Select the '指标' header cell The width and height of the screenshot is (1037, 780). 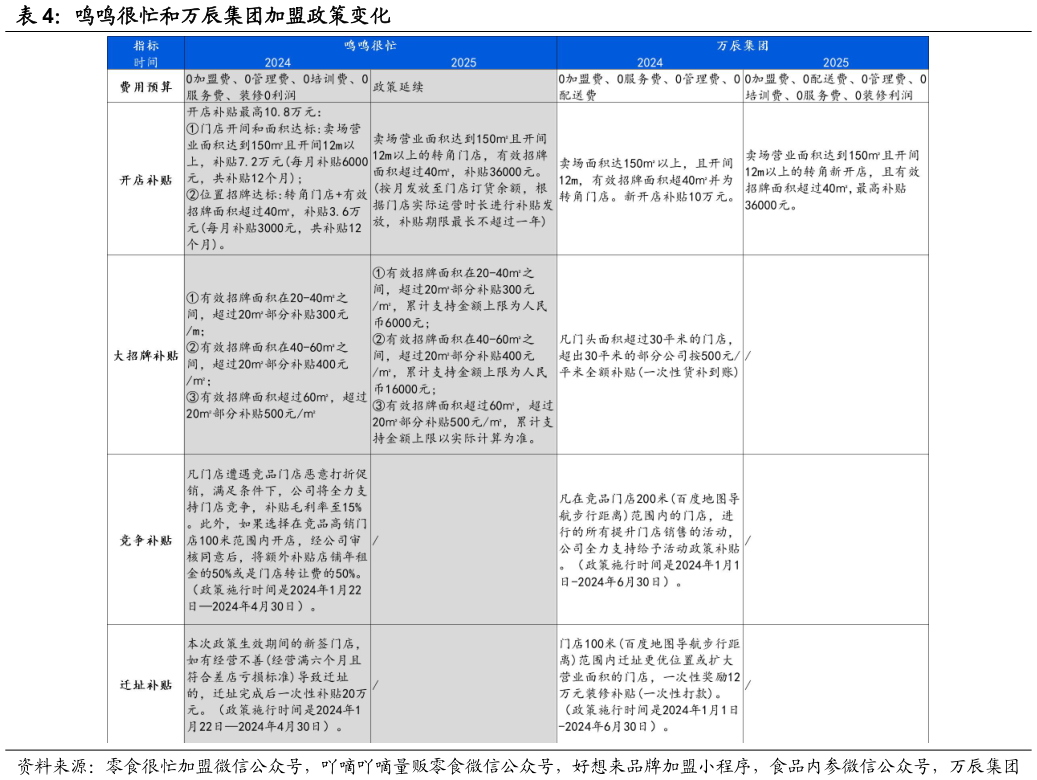point(146,46)
